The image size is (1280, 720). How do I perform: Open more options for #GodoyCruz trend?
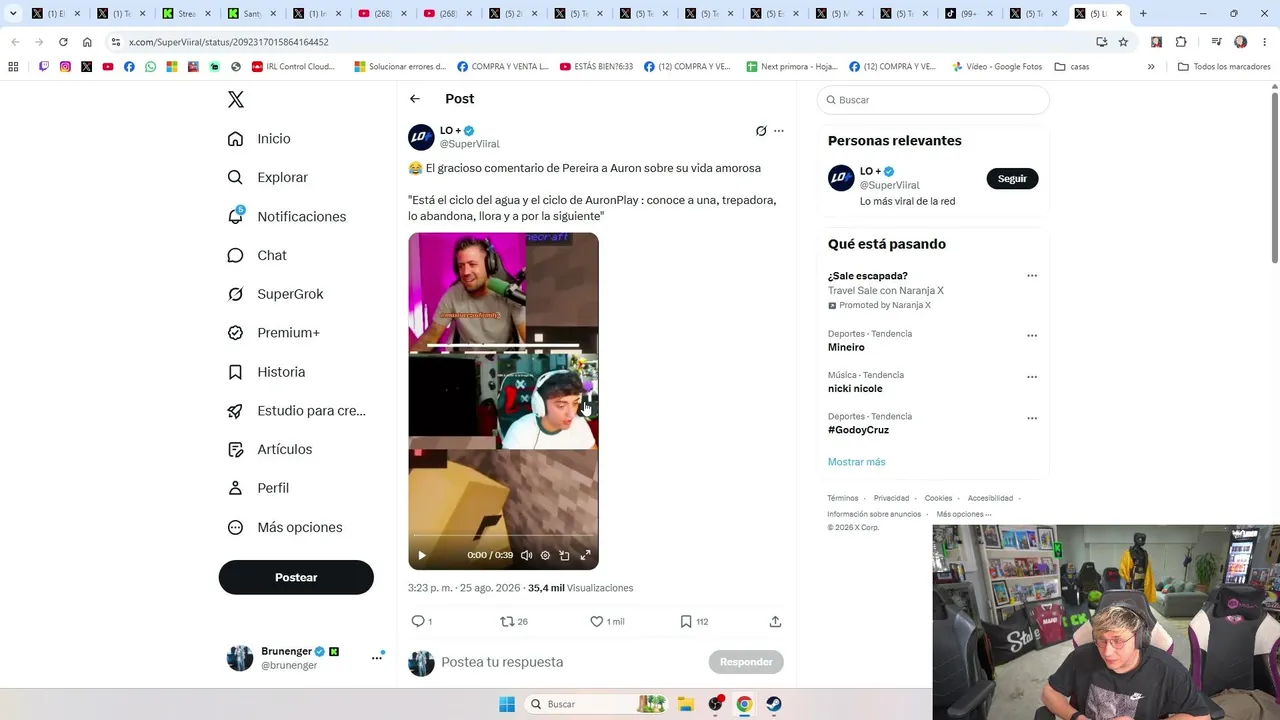click(1032, 418)
